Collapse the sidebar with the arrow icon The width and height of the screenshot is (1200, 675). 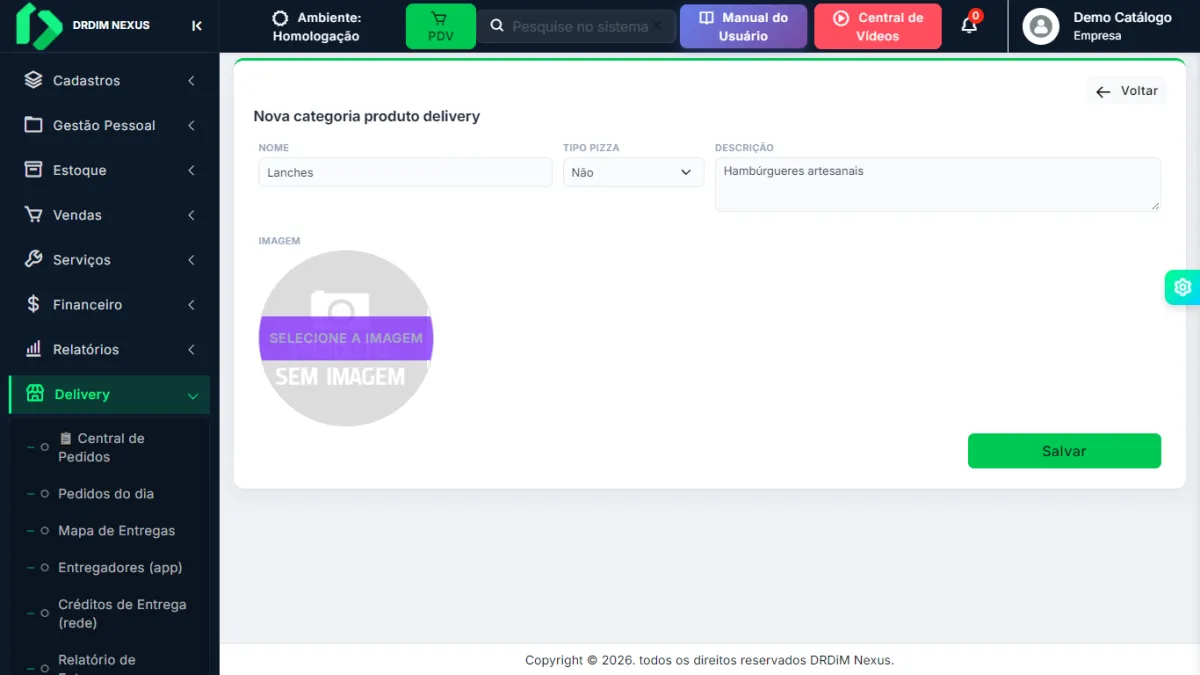(x=197, y=26)
